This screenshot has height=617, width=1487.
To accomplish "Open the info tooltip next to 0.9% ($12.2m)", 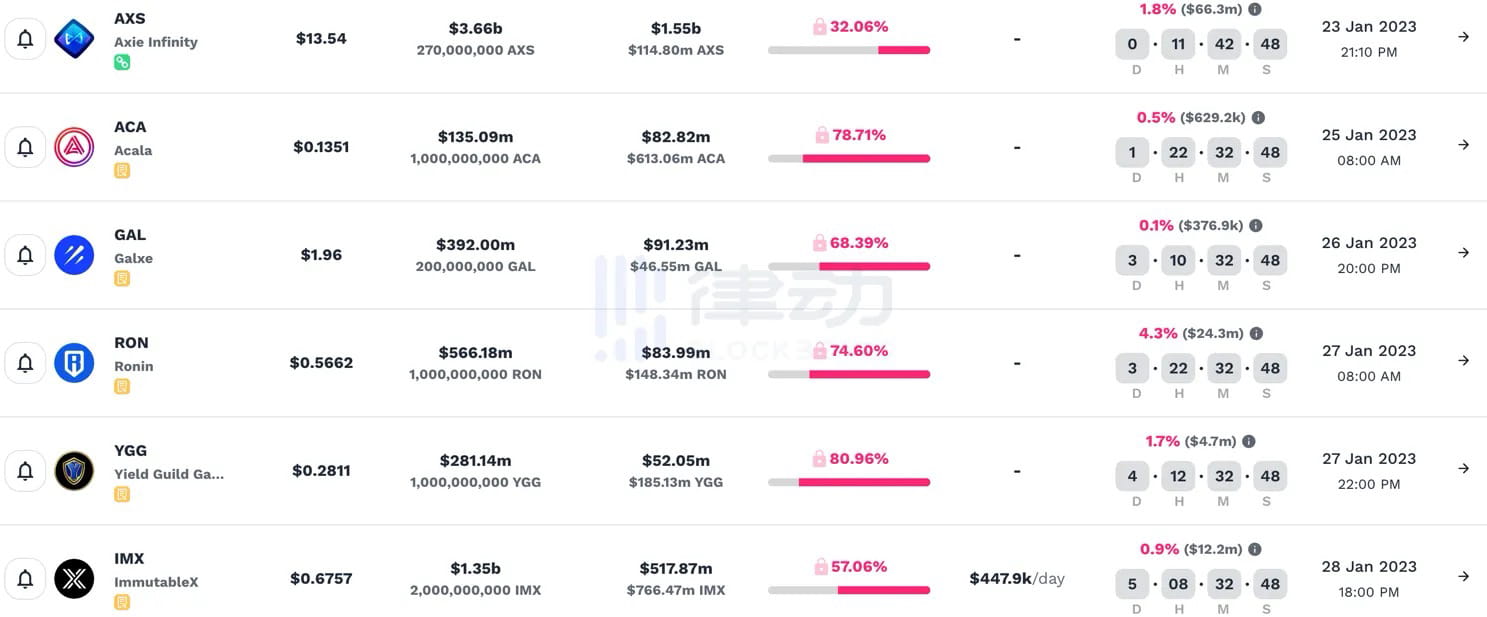I will (x=1256, y=548).
